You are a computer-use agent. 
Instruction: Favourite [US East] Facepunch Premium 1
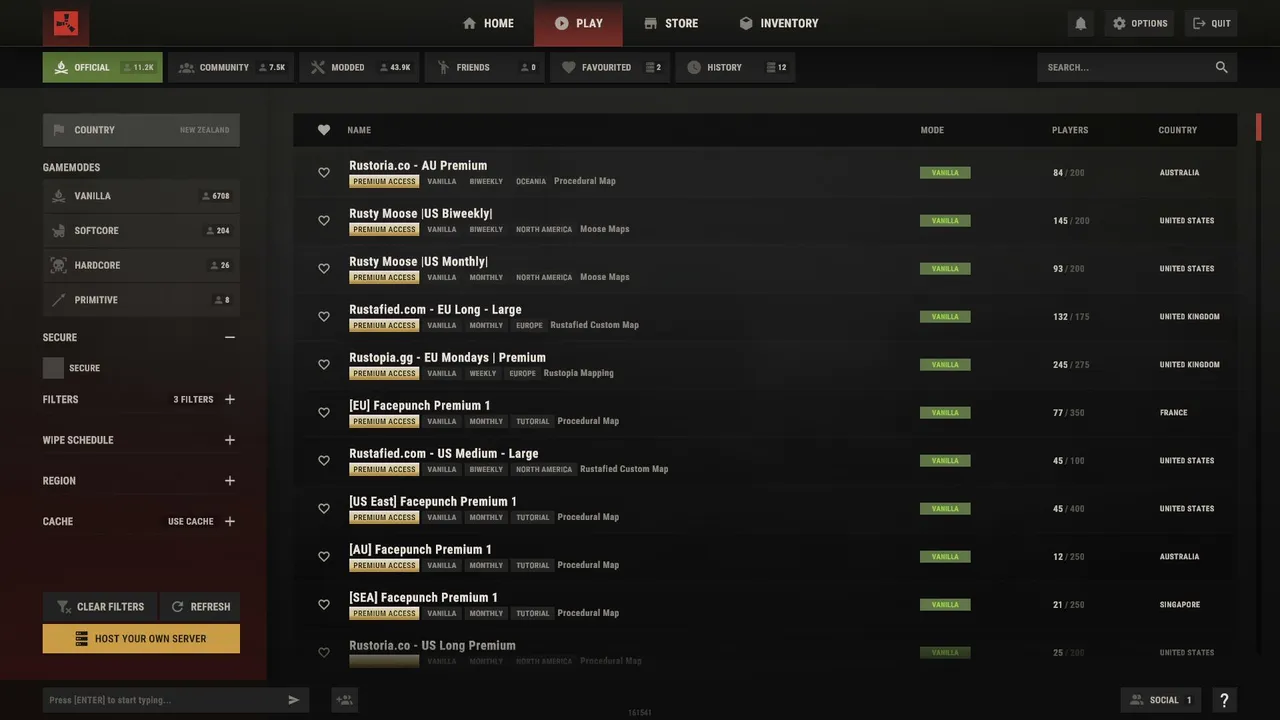pyautogui.click(x=324, y=509)
